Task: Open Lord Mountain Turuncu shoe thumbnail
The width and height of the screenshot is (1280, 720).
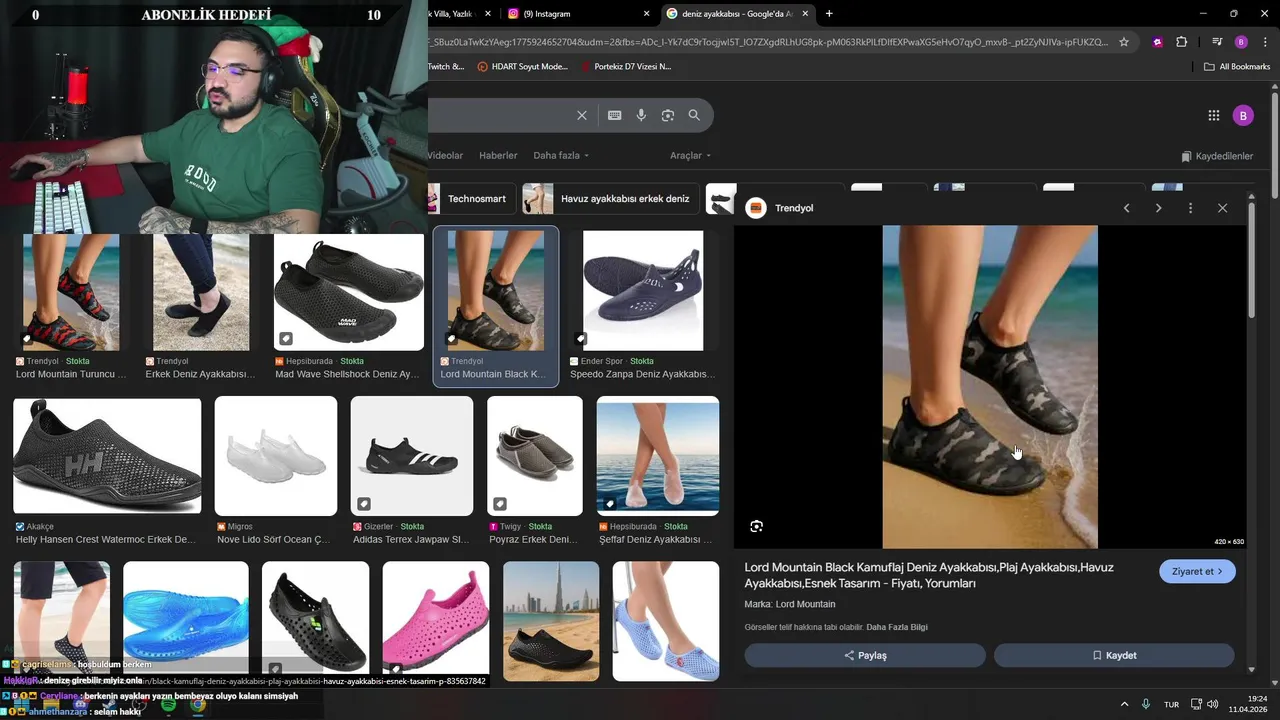Action: [71, 291]
